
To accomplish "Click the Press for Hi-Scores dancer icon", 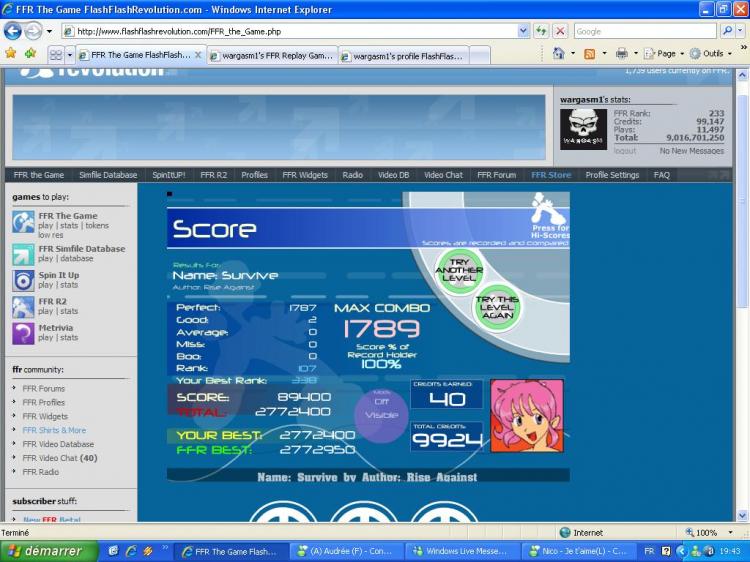I will click(x=546, y=211).
